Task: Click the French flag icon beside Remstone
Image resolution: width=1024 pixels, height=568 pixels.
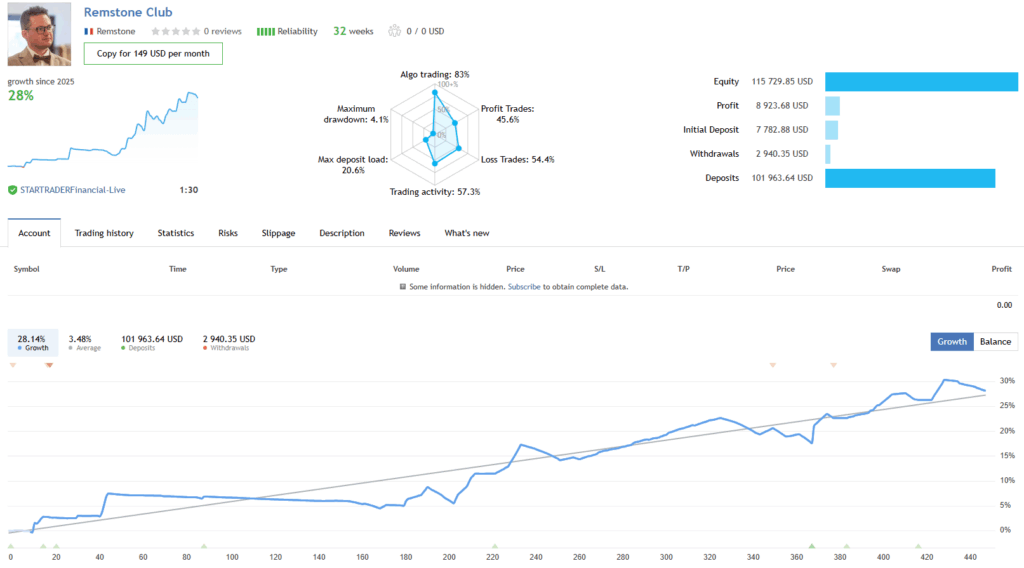Action: pos(88,31)
